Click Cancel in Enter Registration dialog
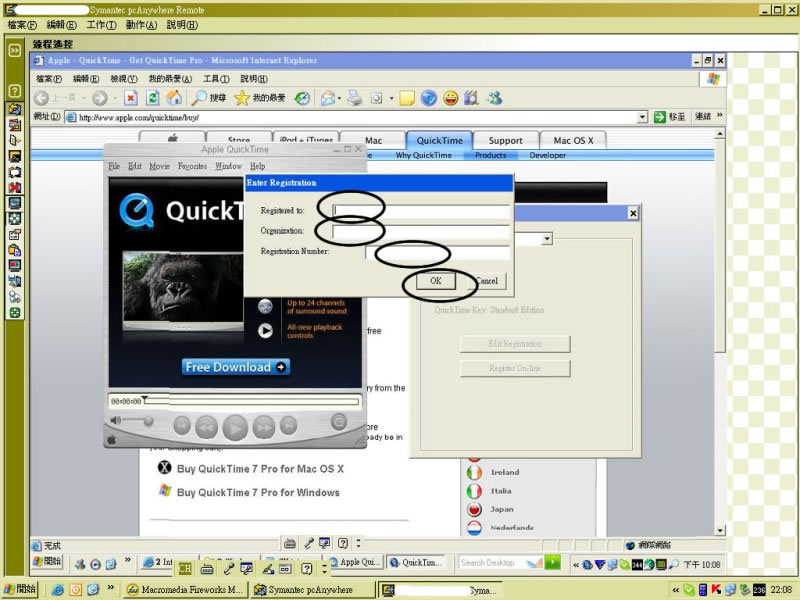 point(486,280)
